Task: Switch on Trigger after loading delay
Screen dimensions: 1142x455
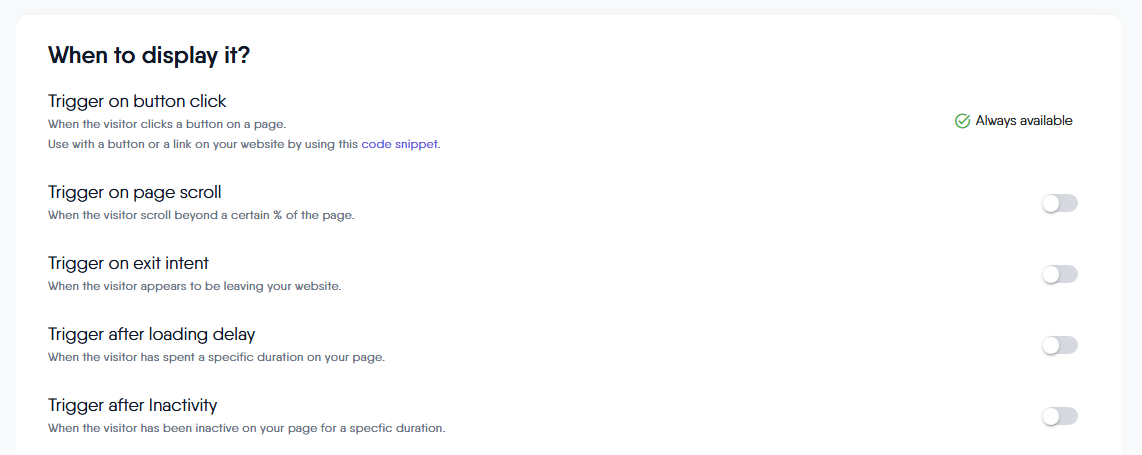Action: pyautogui.click(x=1059, y=345)
